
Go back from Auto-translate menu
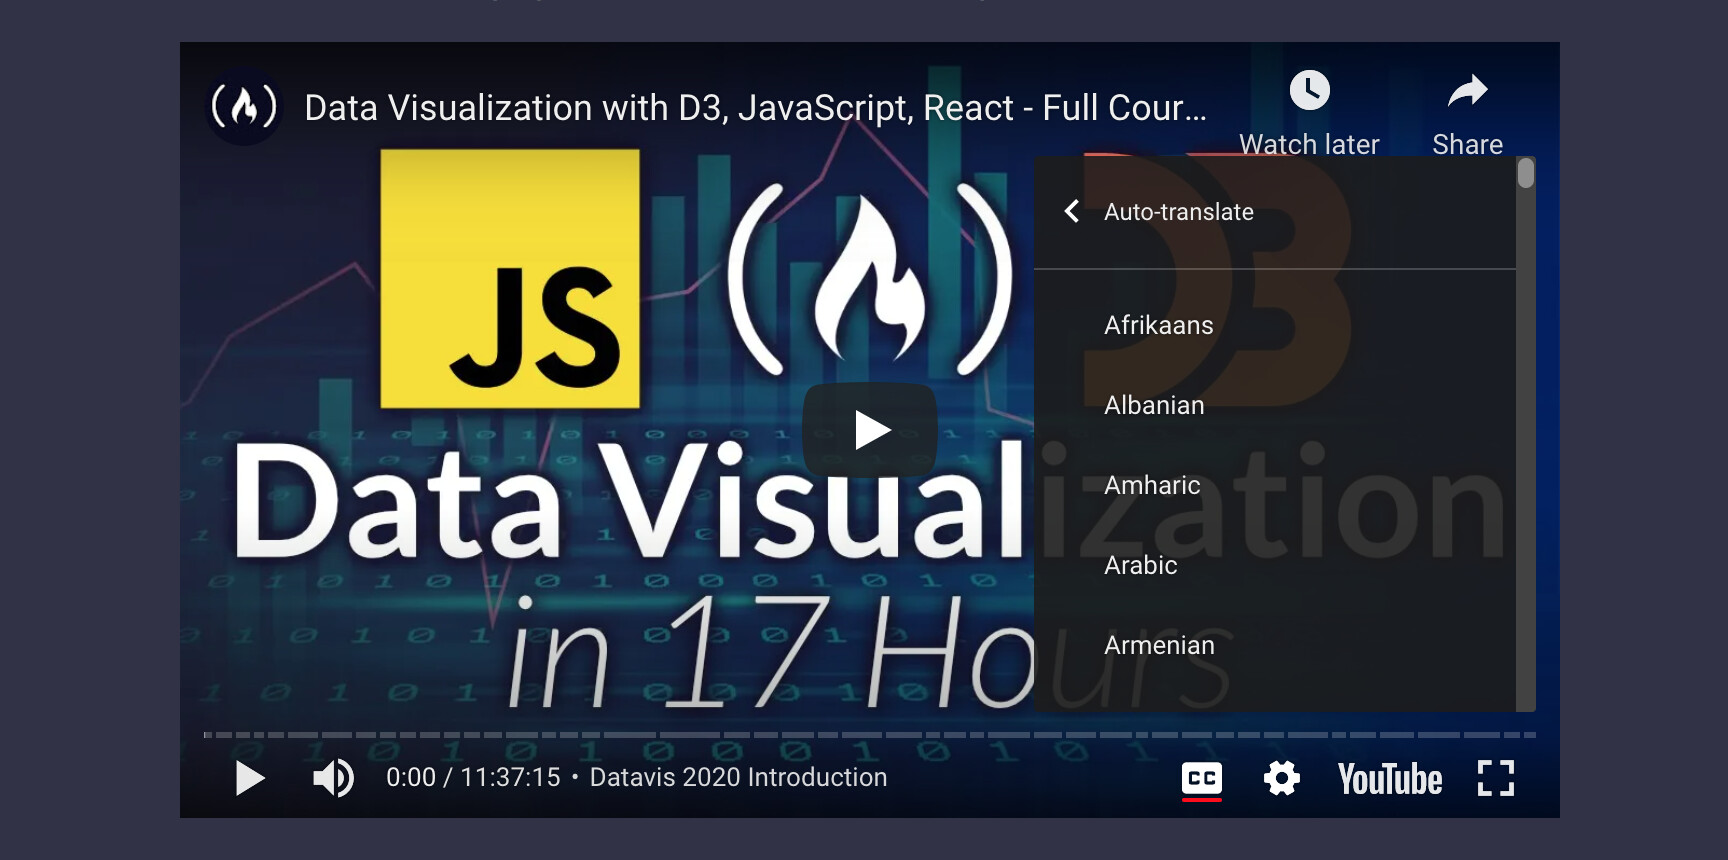1072,211
